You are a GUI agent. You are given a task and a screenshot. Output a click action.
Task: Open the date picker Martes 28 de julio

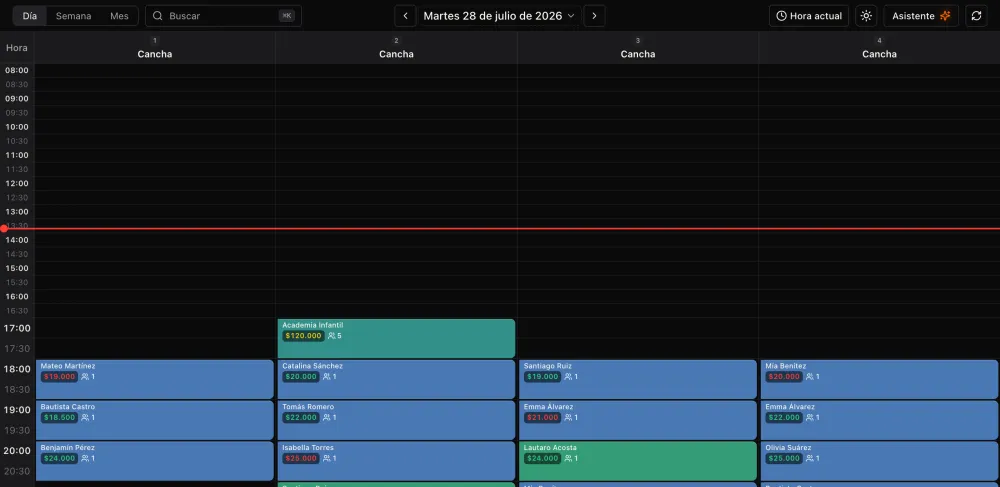(x=499, y=16)
